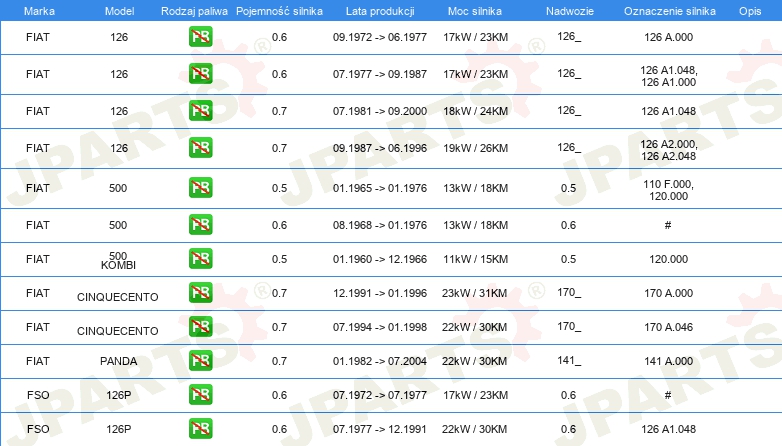Image resolution: width=782 pixels, height=446 pixels.
Task: Click the Pojemność silnika column header
Action: pos(279,11)
